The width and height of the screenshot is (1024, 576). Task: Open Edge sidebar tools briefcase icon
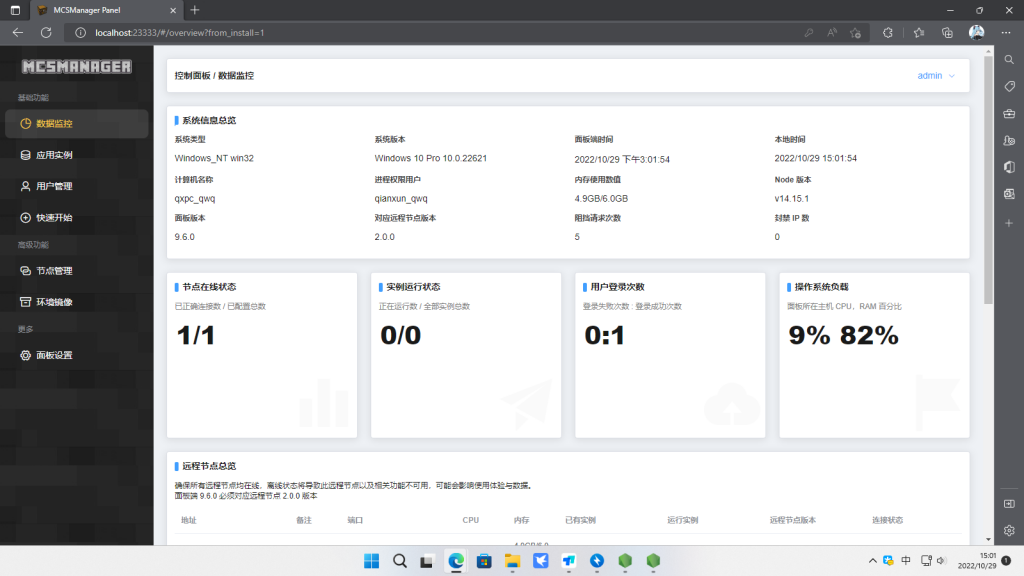click(x=1009, y=114)
